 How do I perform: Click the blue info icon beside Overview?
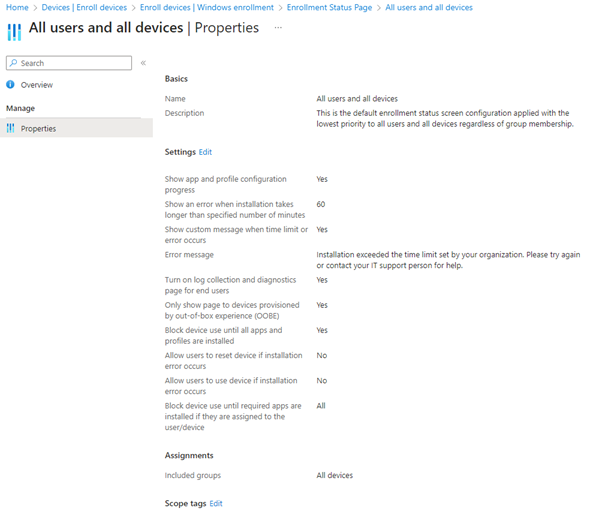coord(11,85)
